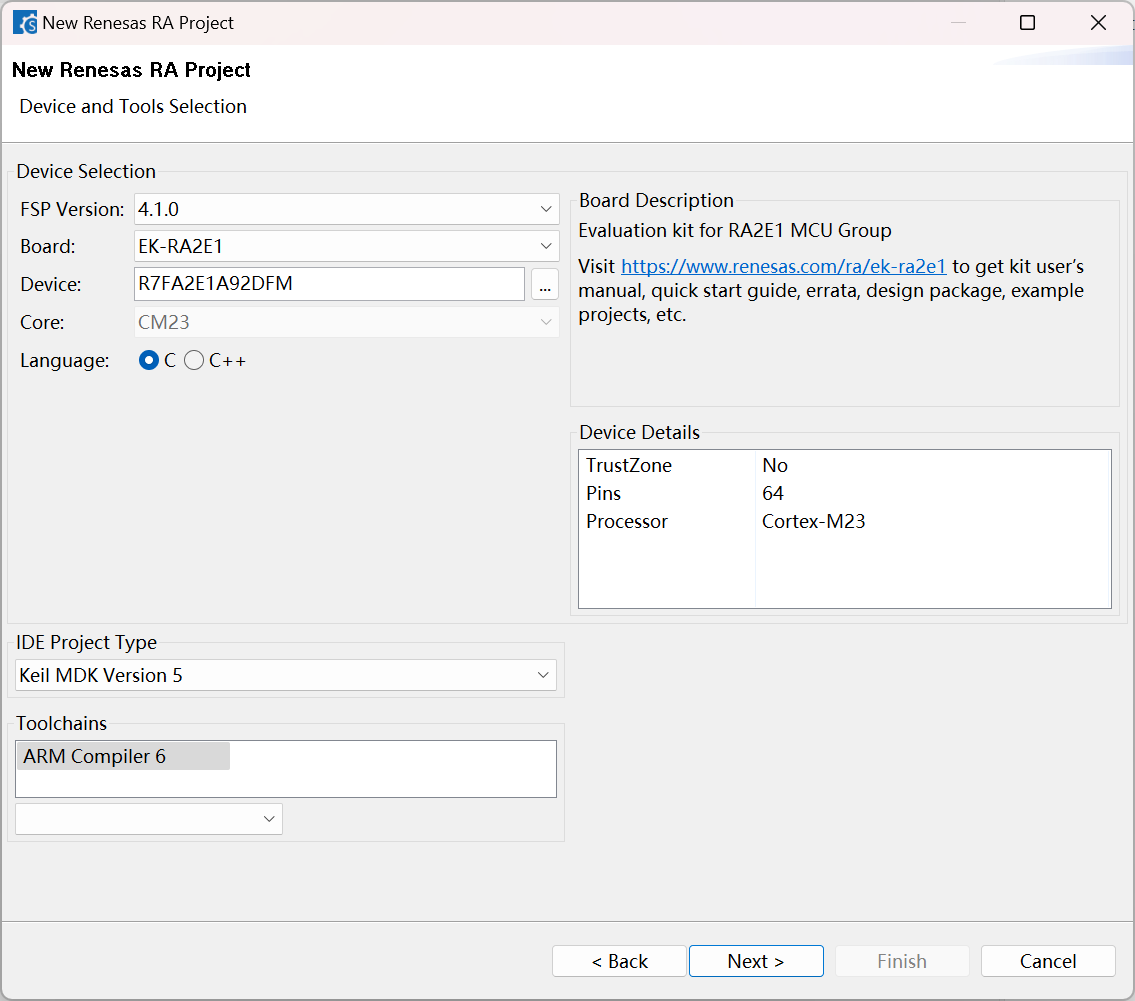Screen dimensions: 1135x1001
Task: Click the TrustZone row in Device Details
Action: click(x=844, y=465)
